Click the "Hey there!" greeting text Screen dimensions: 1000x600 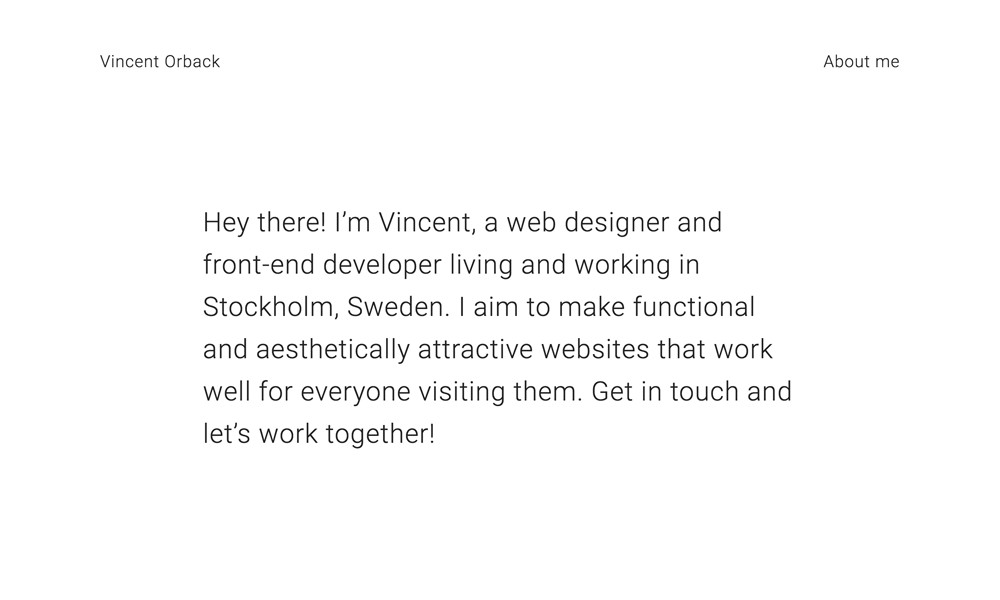(265, 222)
